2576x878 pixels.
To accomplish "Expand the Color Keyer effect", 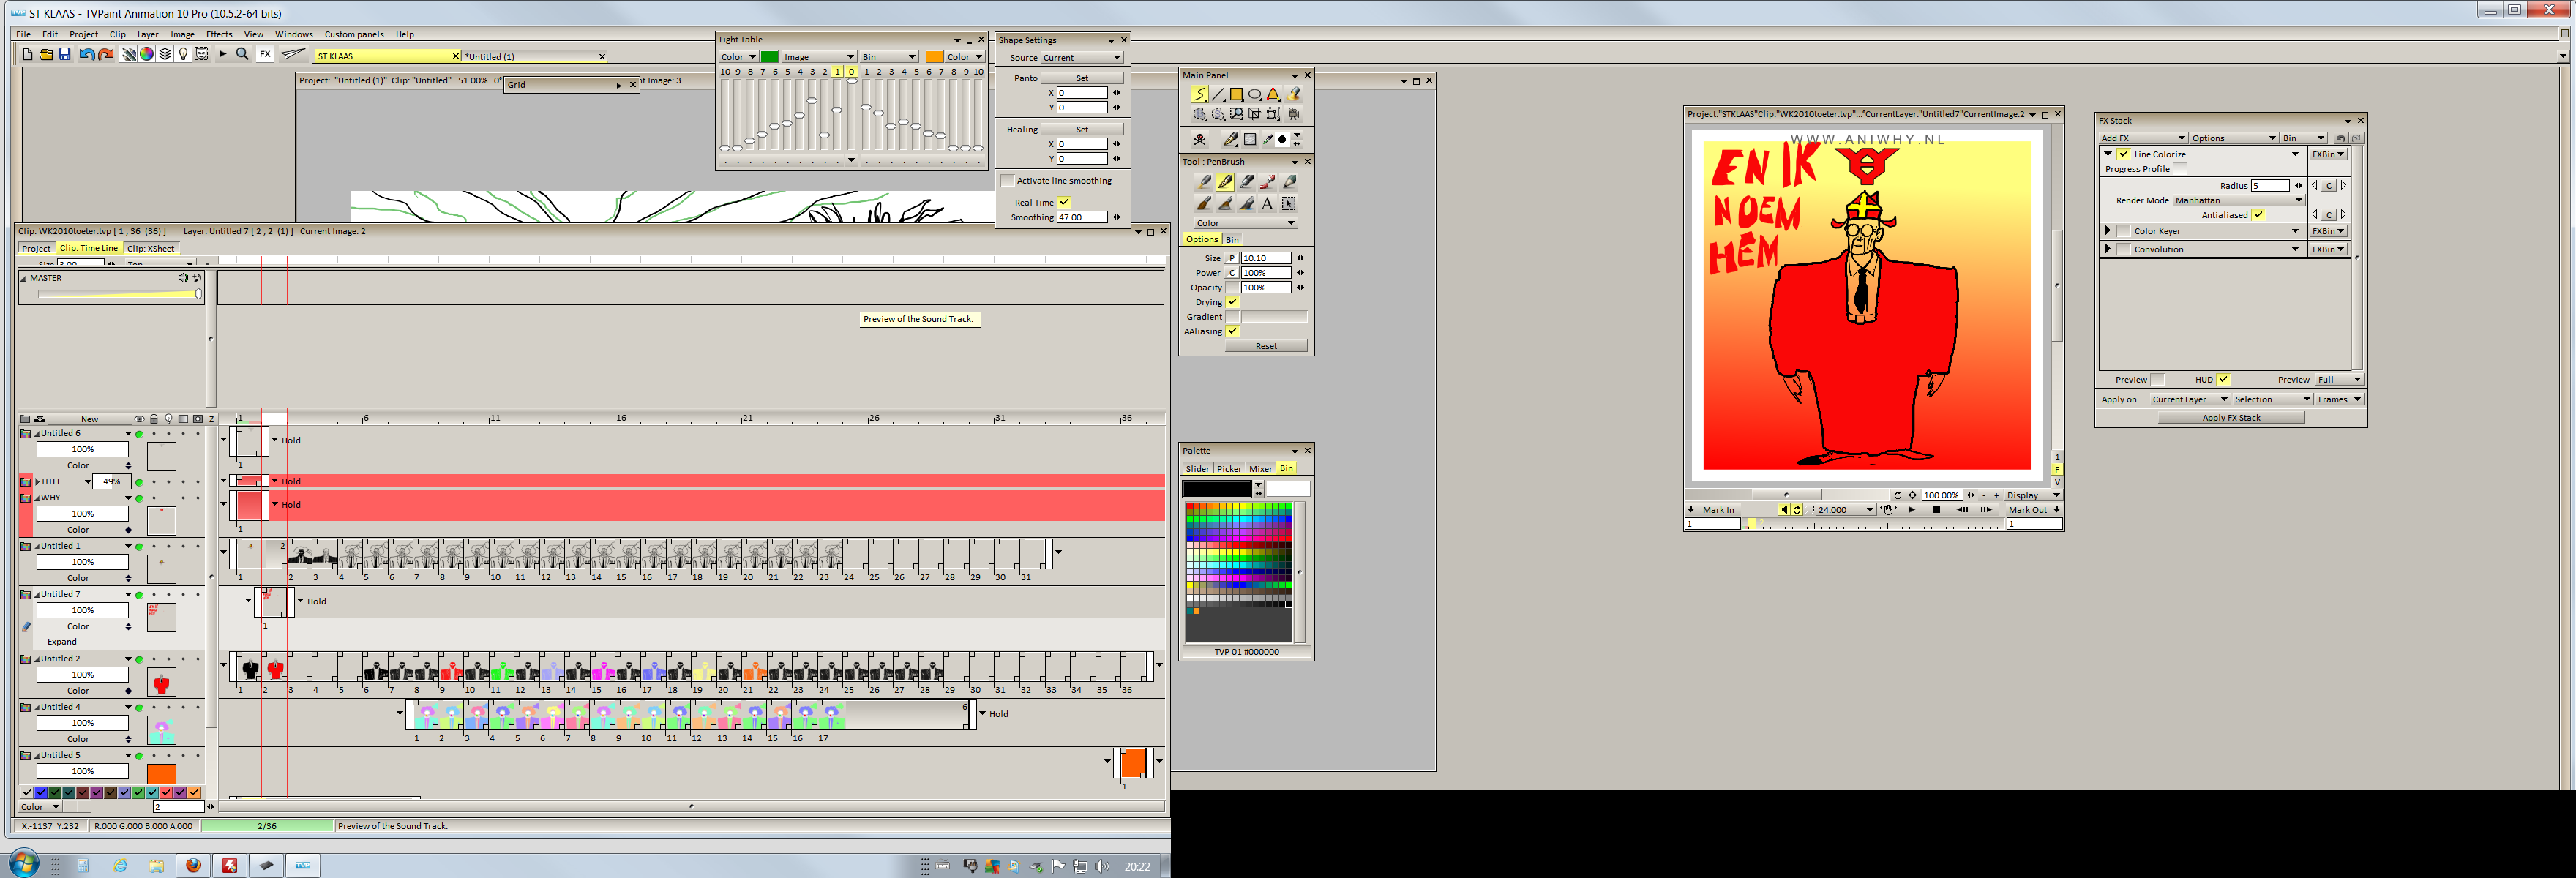I will (2108, 231).
